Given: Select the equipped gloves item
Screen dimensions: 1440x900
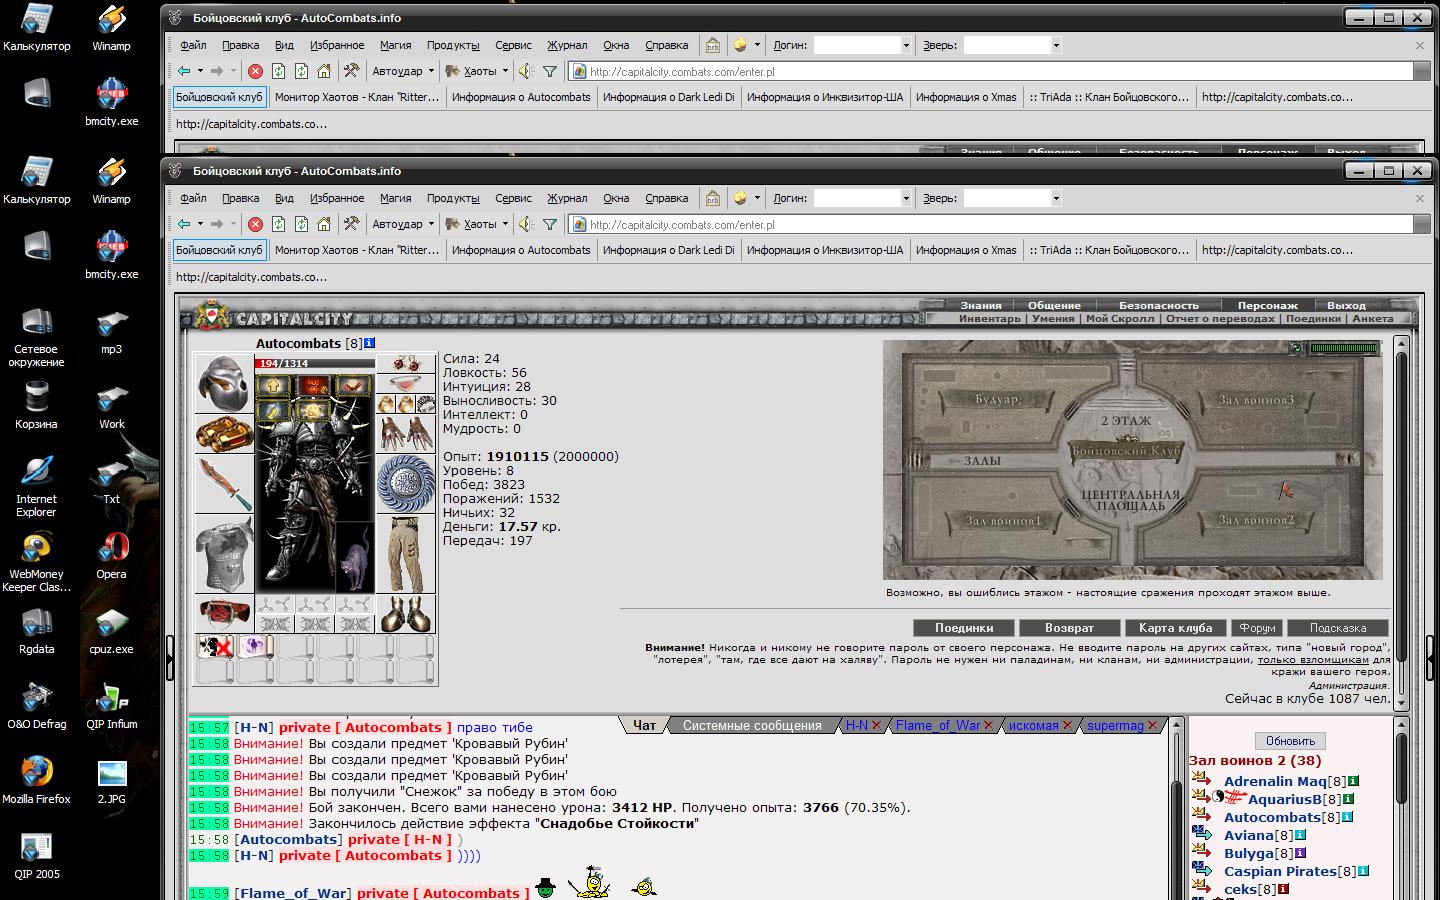Looking at the screenshot, I should (406, 433).
